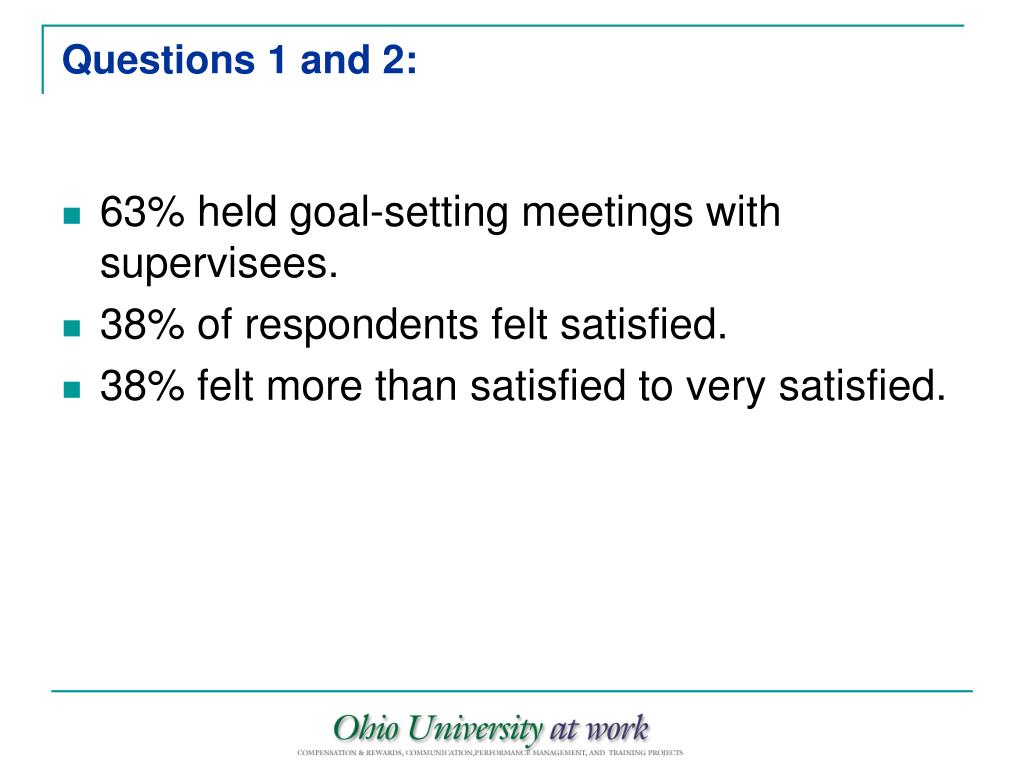This screenshot has width=1024, height=768.
Task: Click the word 'supervisees.' on the wrapped line
Action: 219,264
